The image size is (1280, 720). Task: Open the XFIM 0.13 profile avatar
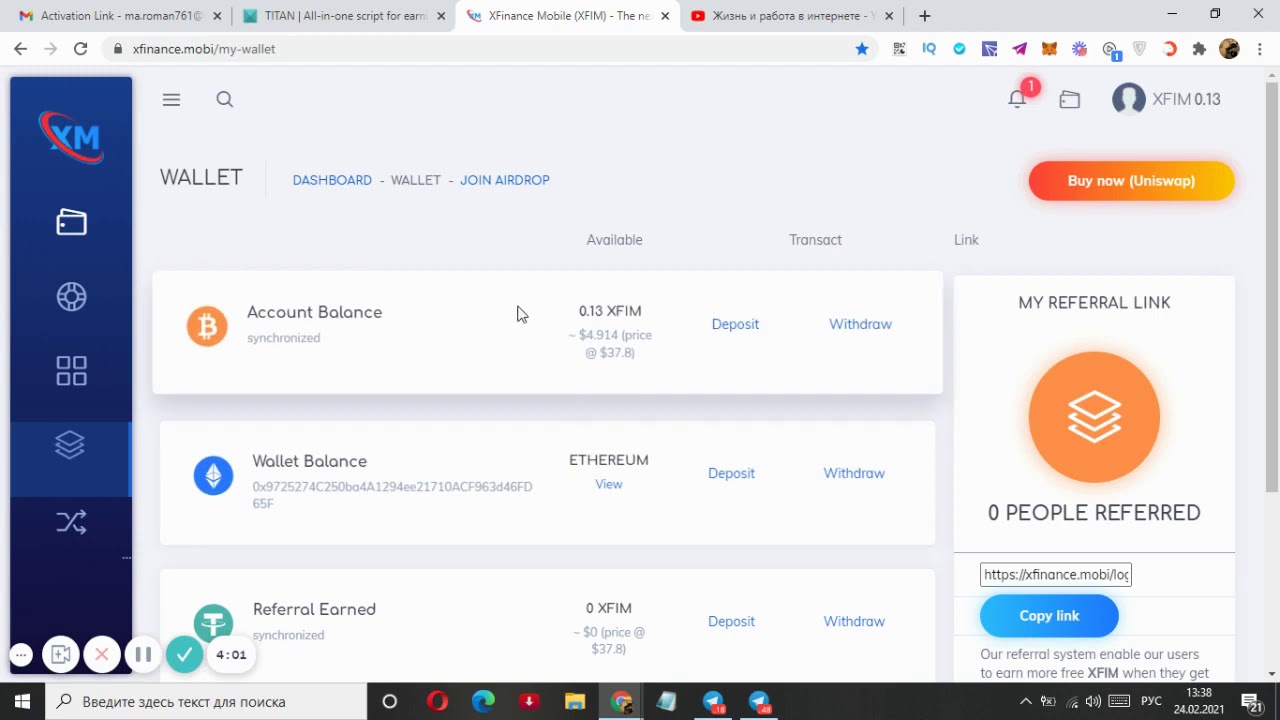coord(1129,99)
